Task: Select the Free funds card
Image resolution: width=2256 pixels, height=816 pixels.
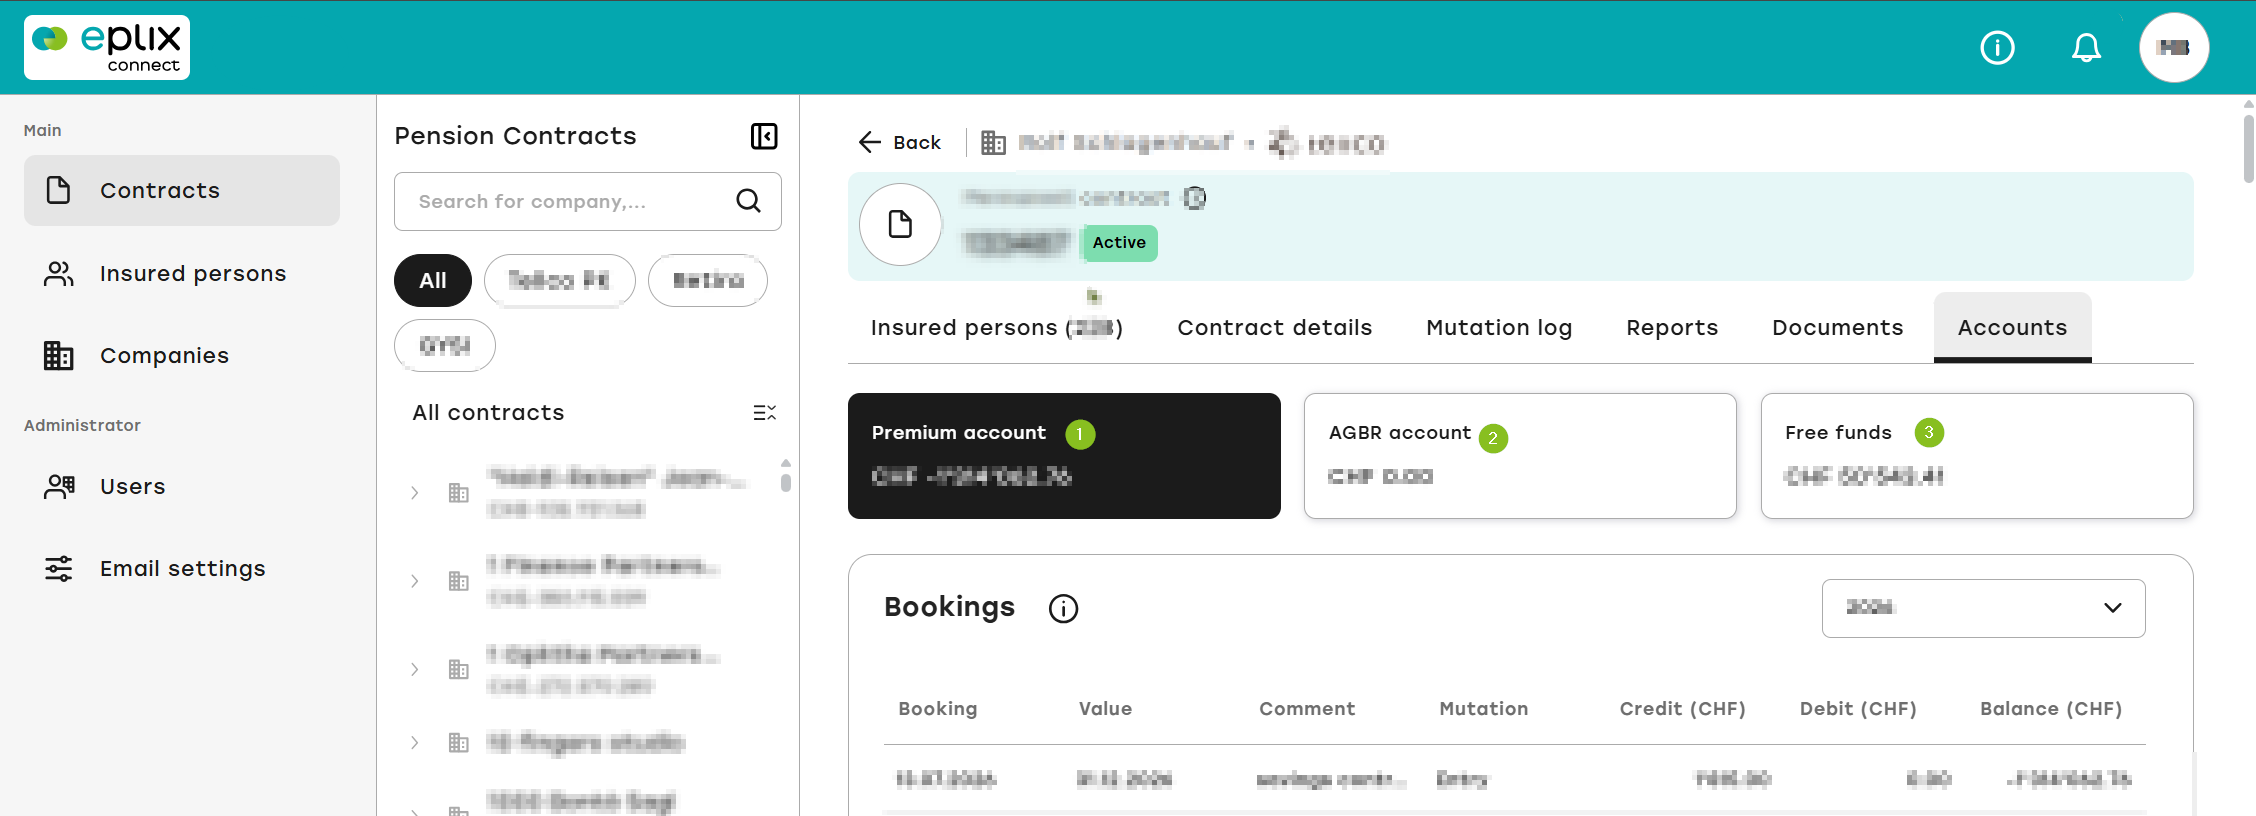Action: (1977, 456)
